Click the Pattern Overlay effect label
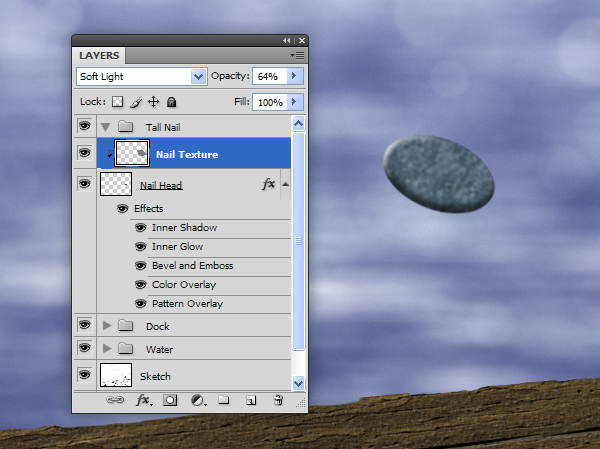 188,304
